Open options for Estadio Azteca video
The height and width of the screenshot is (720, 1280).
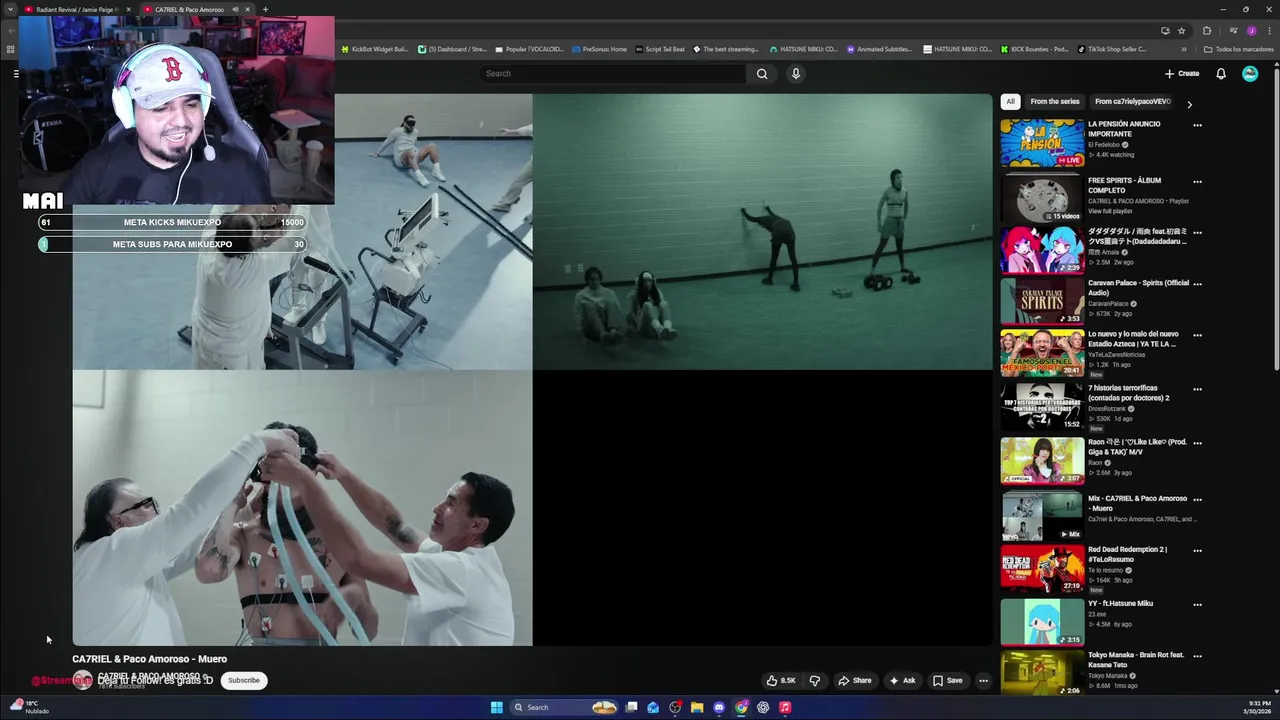coord(1197,335)
